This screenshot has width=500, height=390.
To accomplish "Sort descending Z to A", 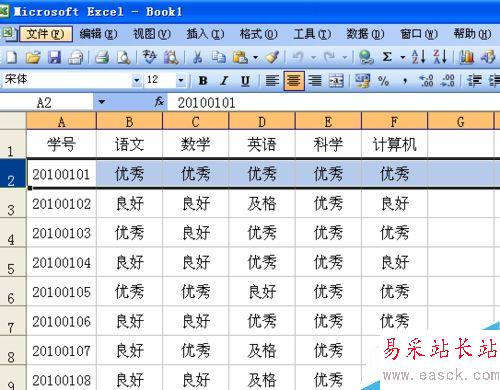I will [x=440, y=57].
